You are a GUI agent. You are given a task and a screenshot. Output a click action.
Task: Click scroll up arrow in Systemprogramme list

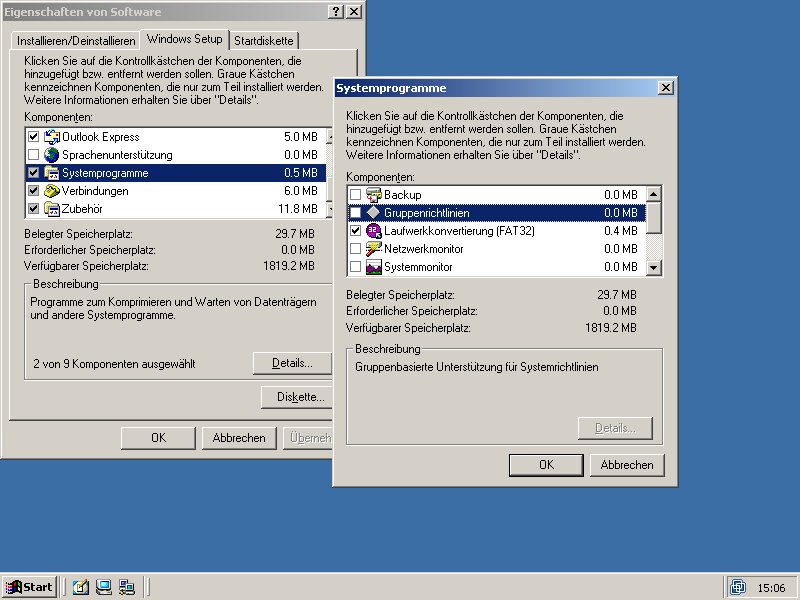click(654, 194)
